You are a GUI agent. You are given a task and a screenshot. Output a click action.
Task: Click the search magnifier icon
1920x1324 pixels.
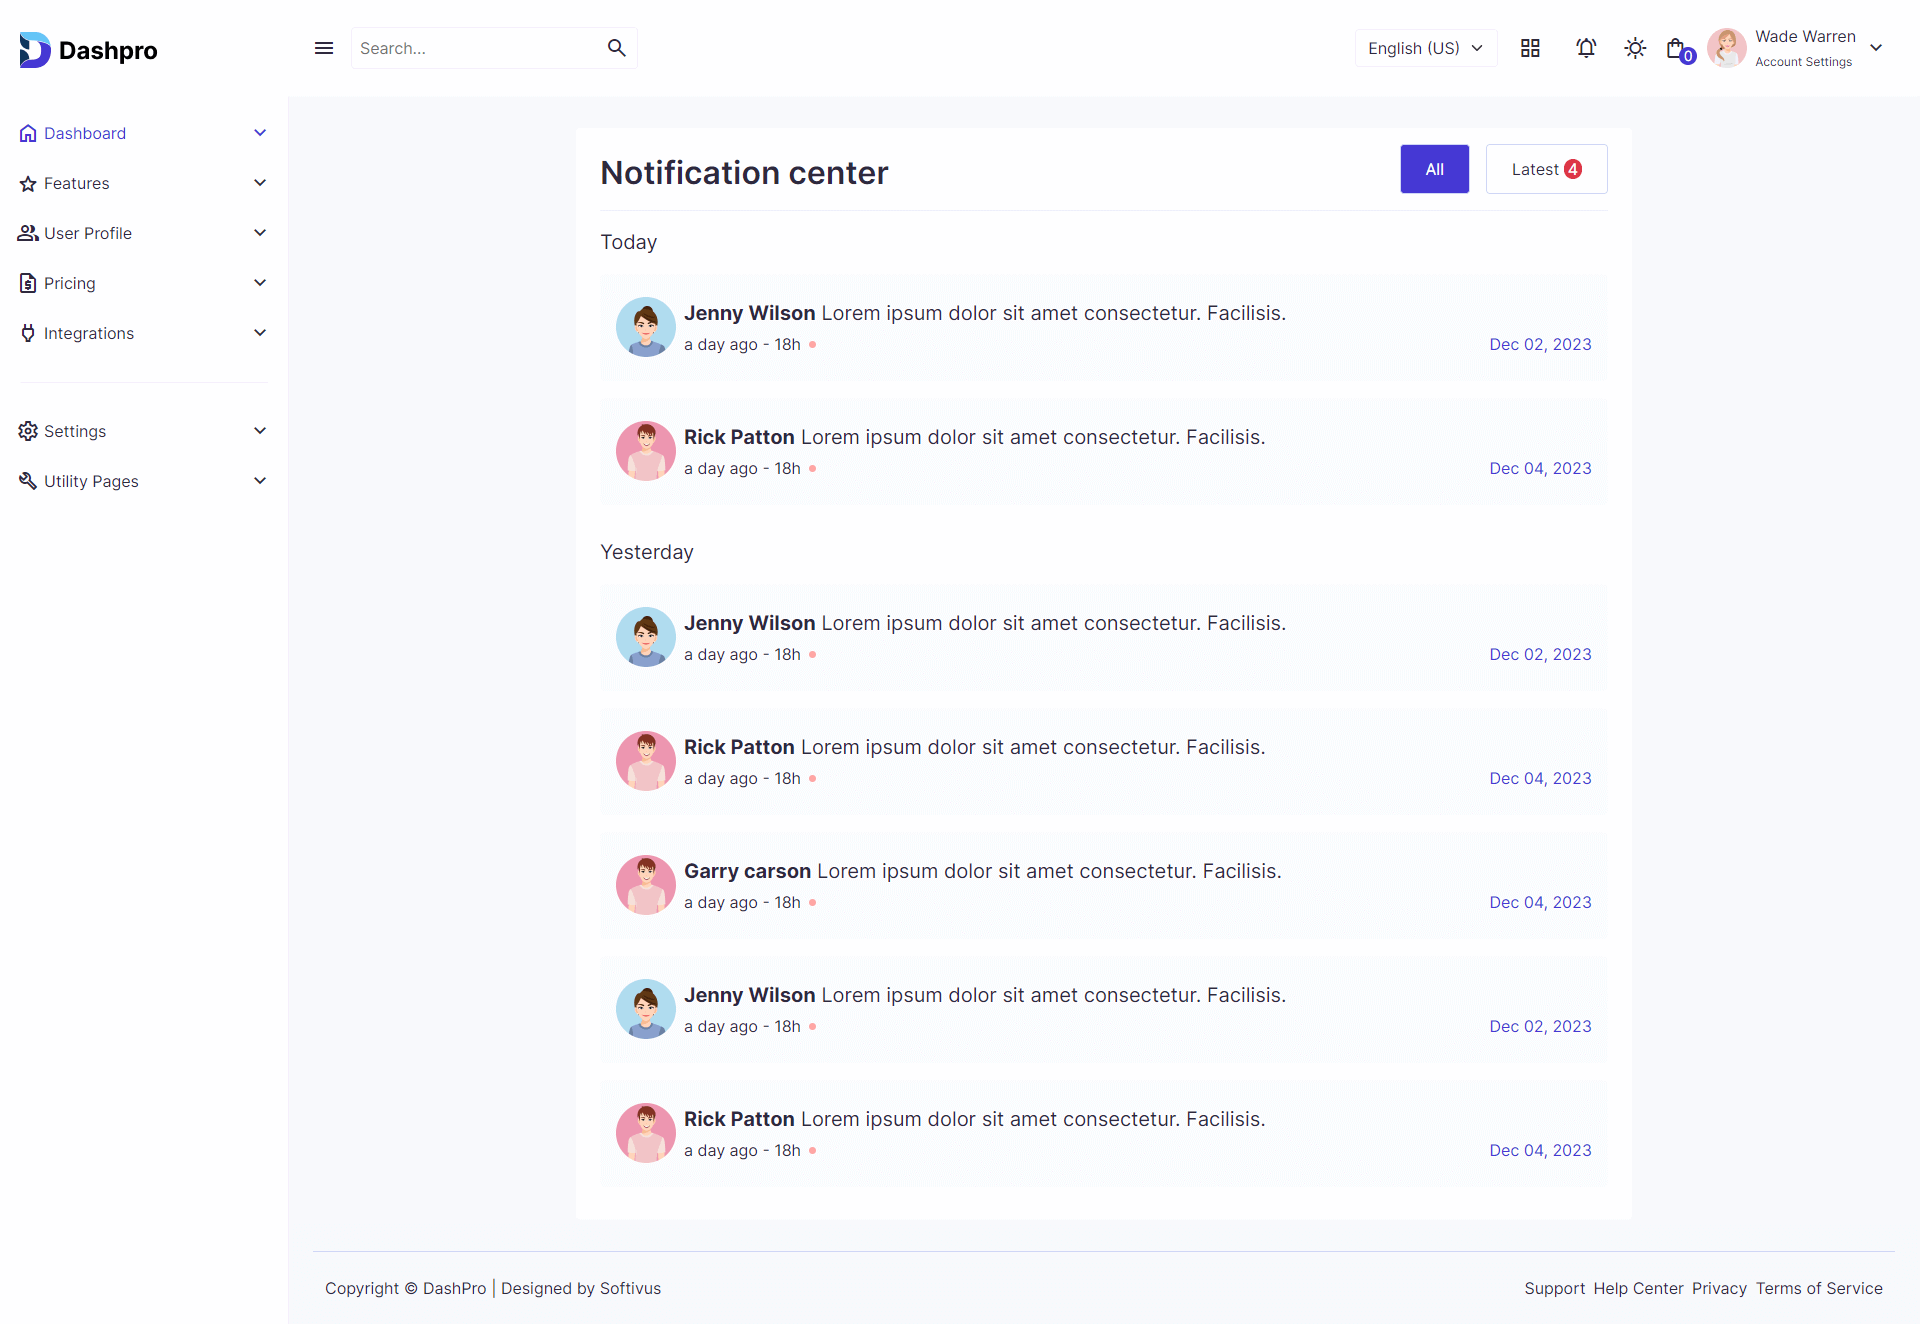(617, 48)
